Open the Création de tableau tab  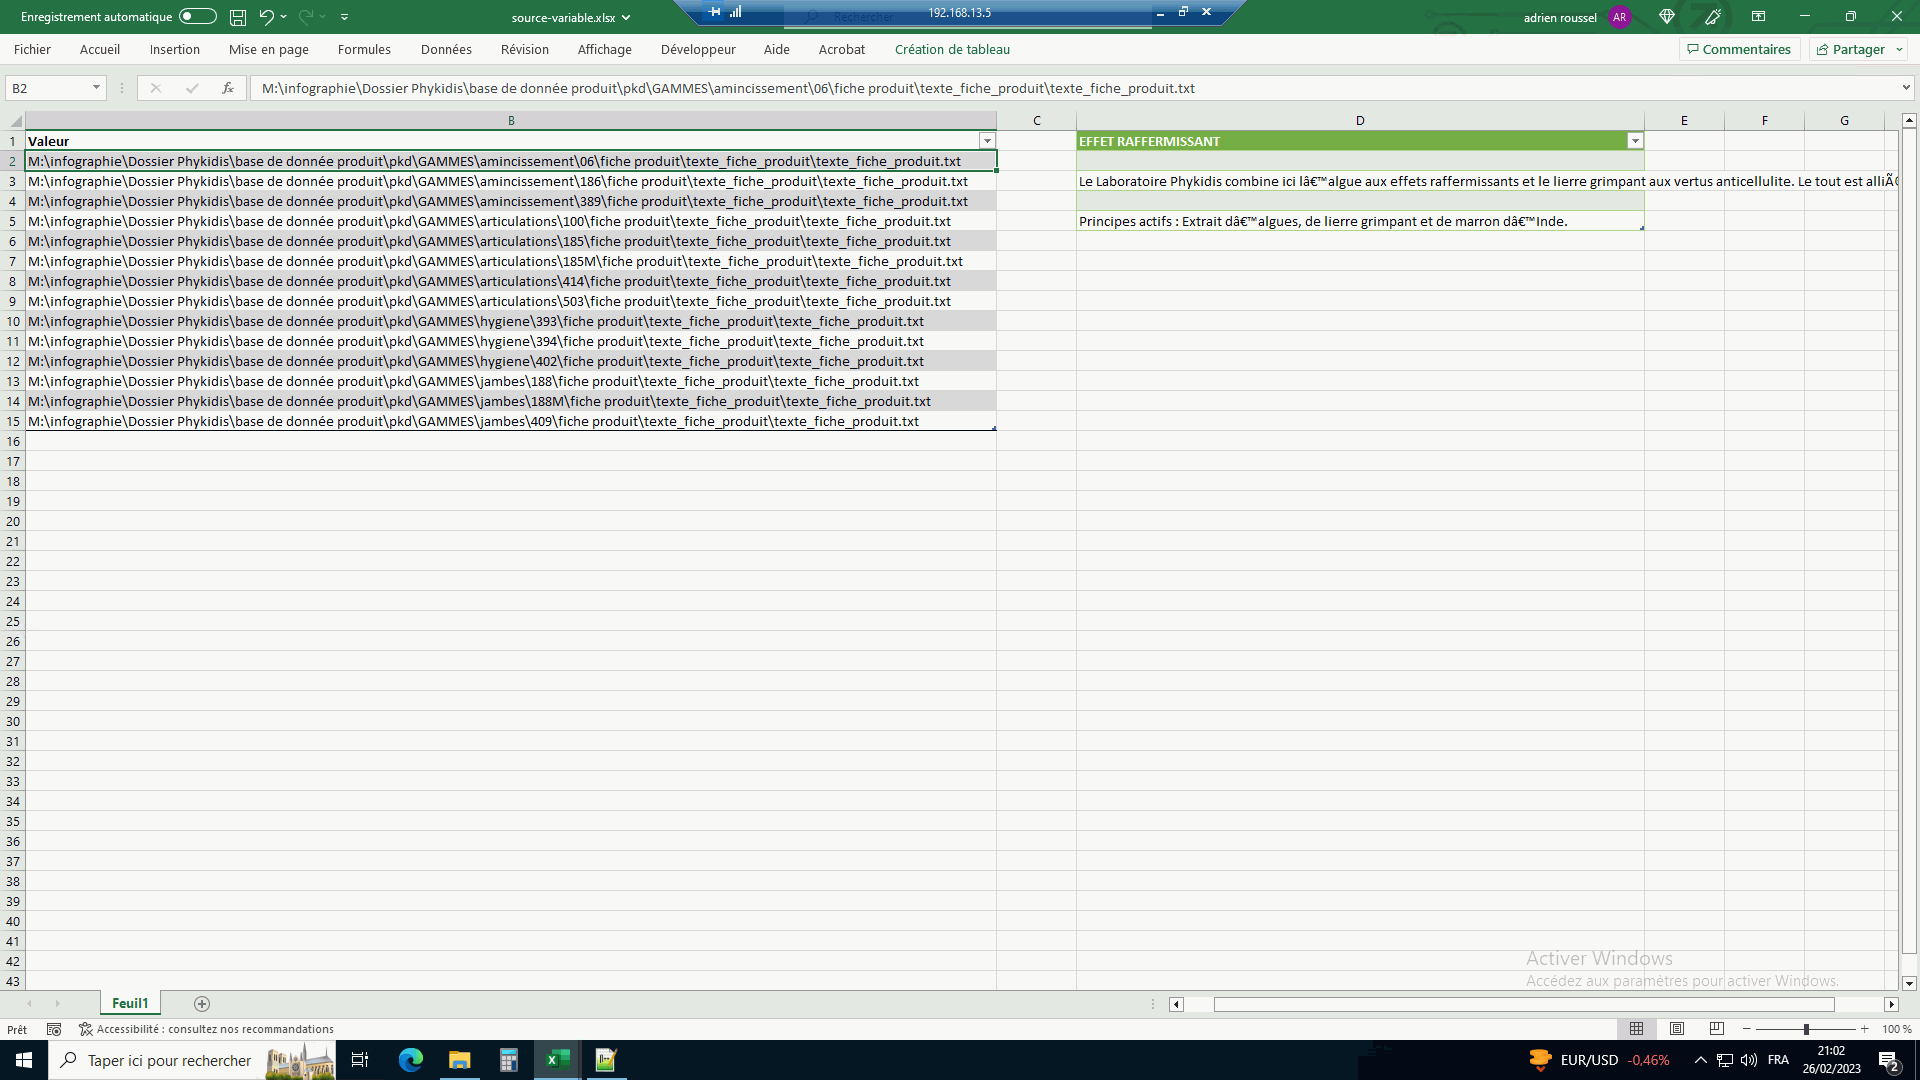coord(952,49)
